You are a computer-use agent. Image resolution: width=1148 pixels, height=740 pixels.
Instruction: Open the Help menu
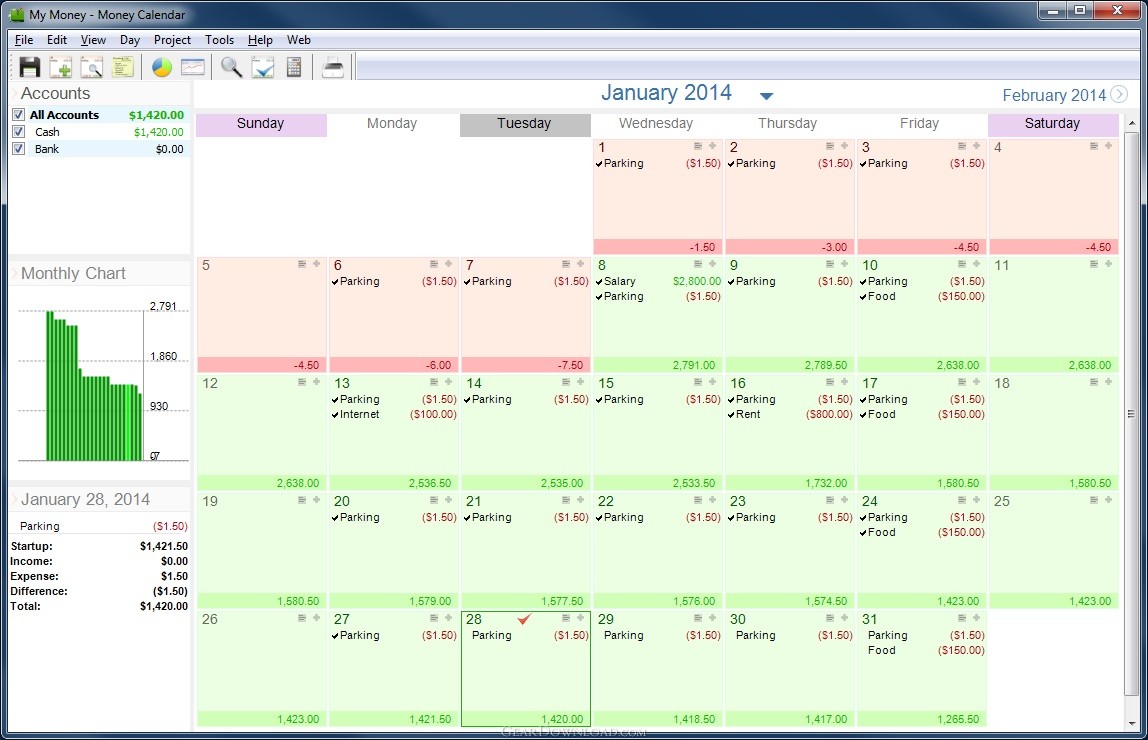(260, 40)
